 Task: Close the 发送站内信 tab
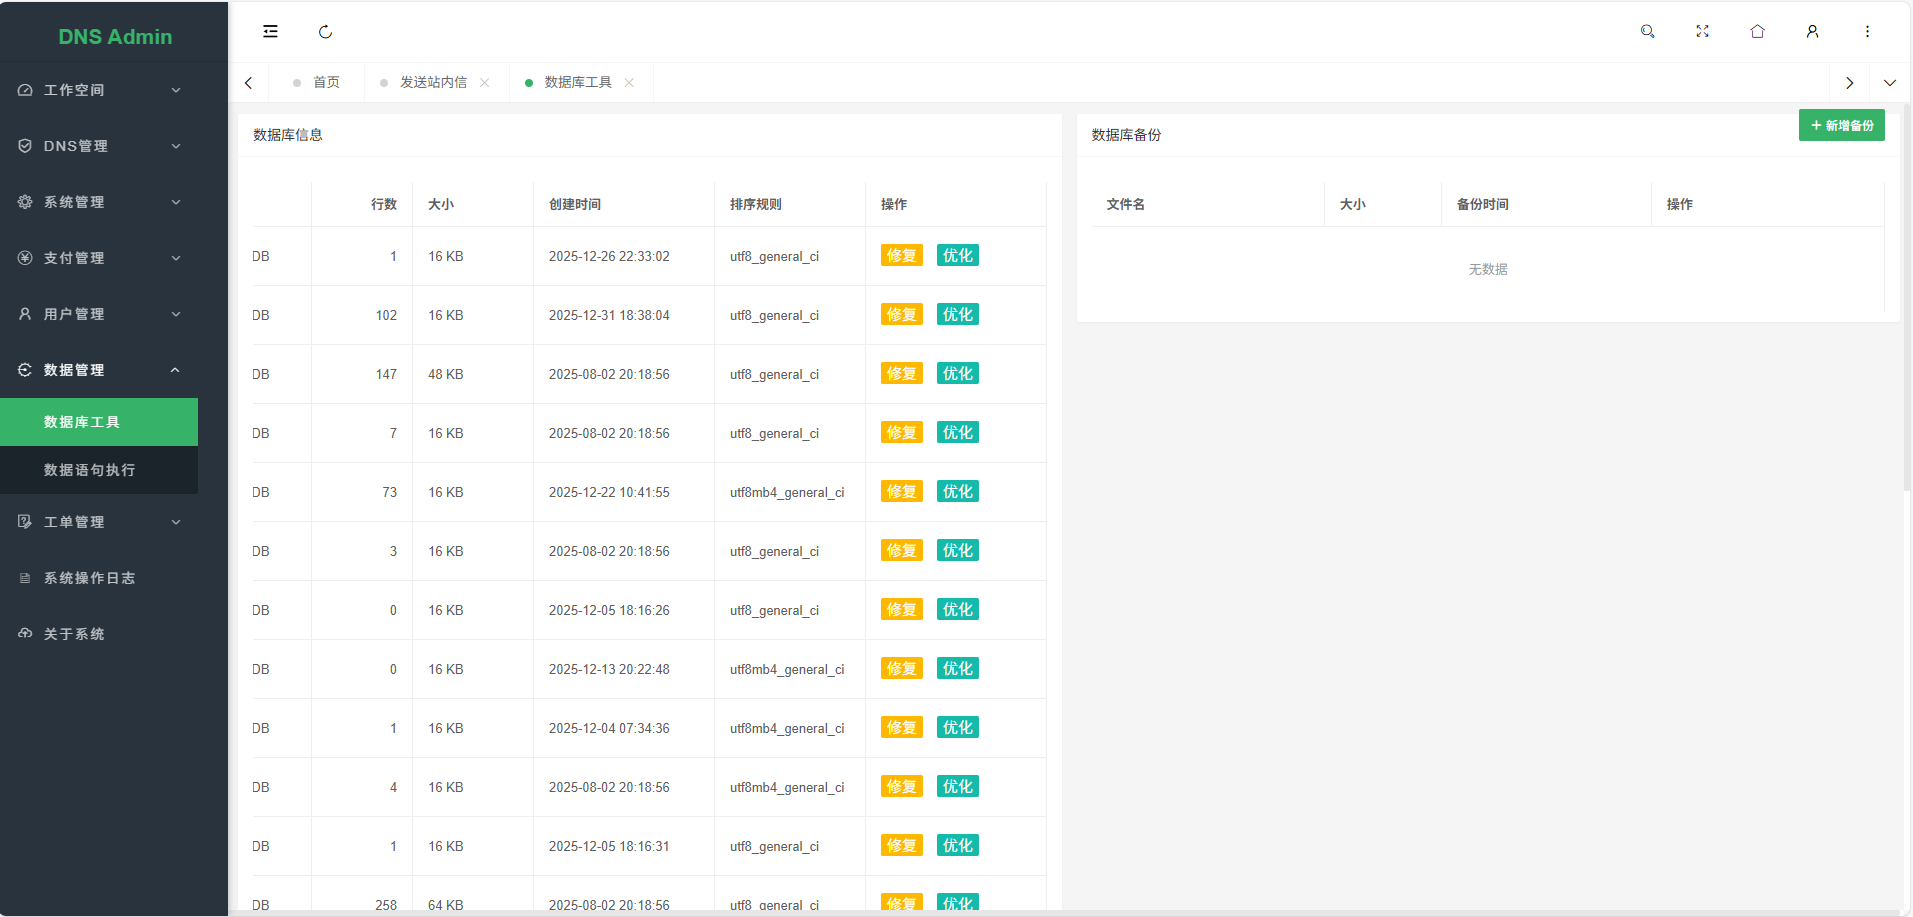[x=485, y=83]
